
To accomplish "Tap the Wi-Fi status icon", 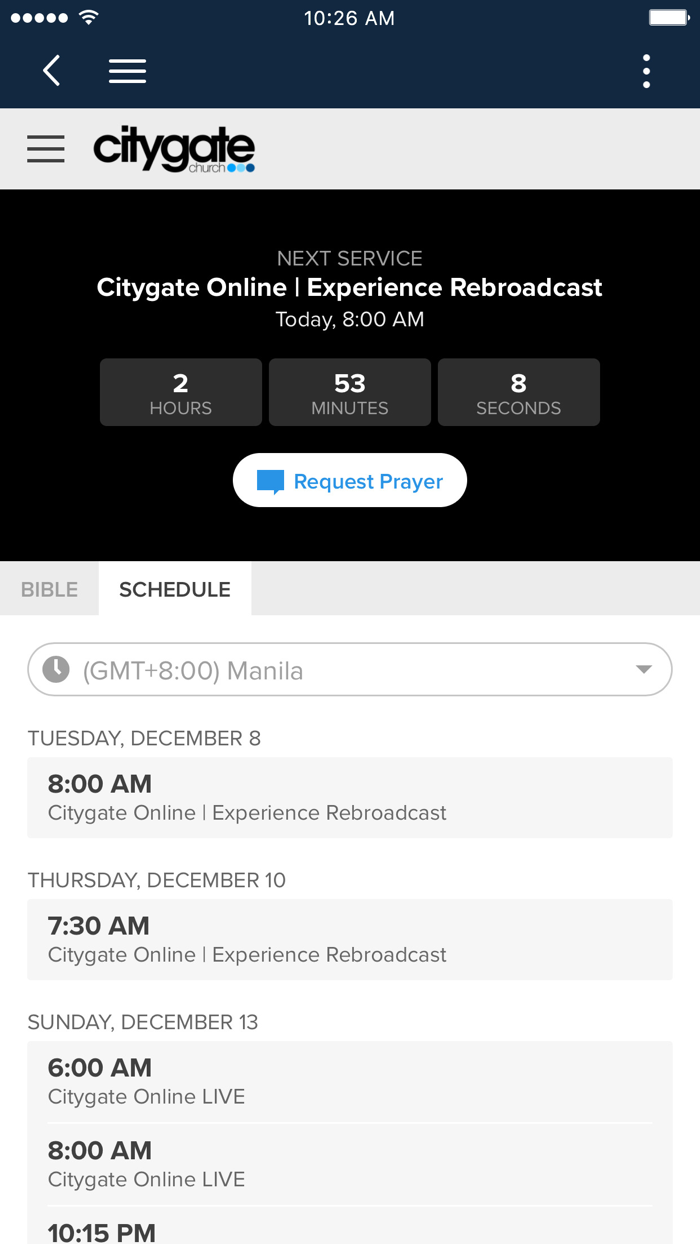I will 89,18.
